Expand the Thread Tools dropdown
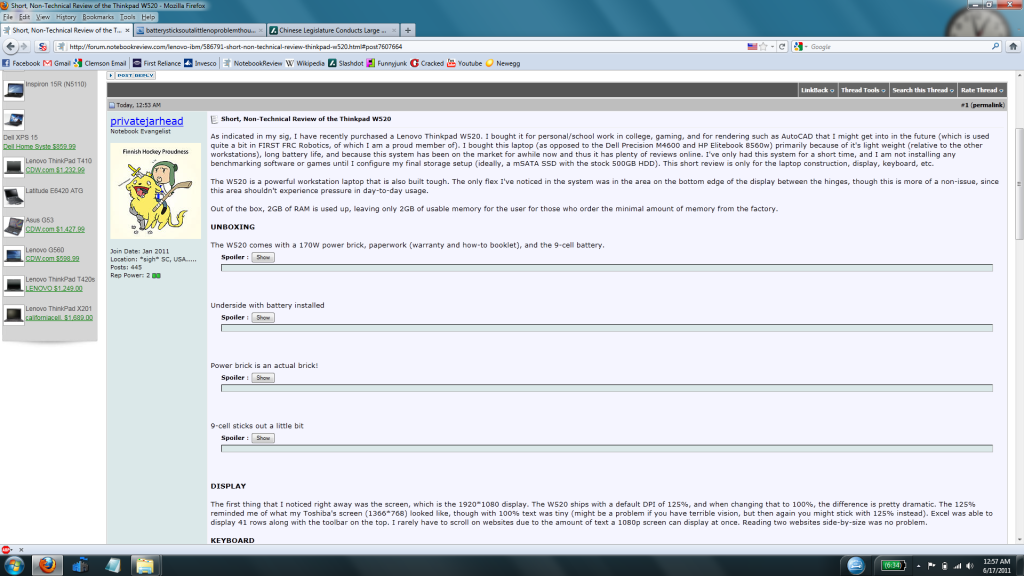This screenshot has height=576, width=1024. click(863, 90)
